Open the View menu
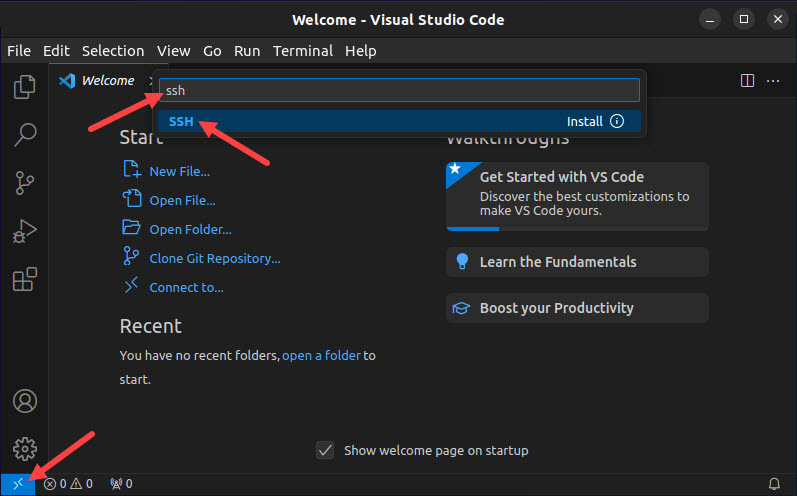The width and height of the screenshot is (797, 496). (173, 51)
